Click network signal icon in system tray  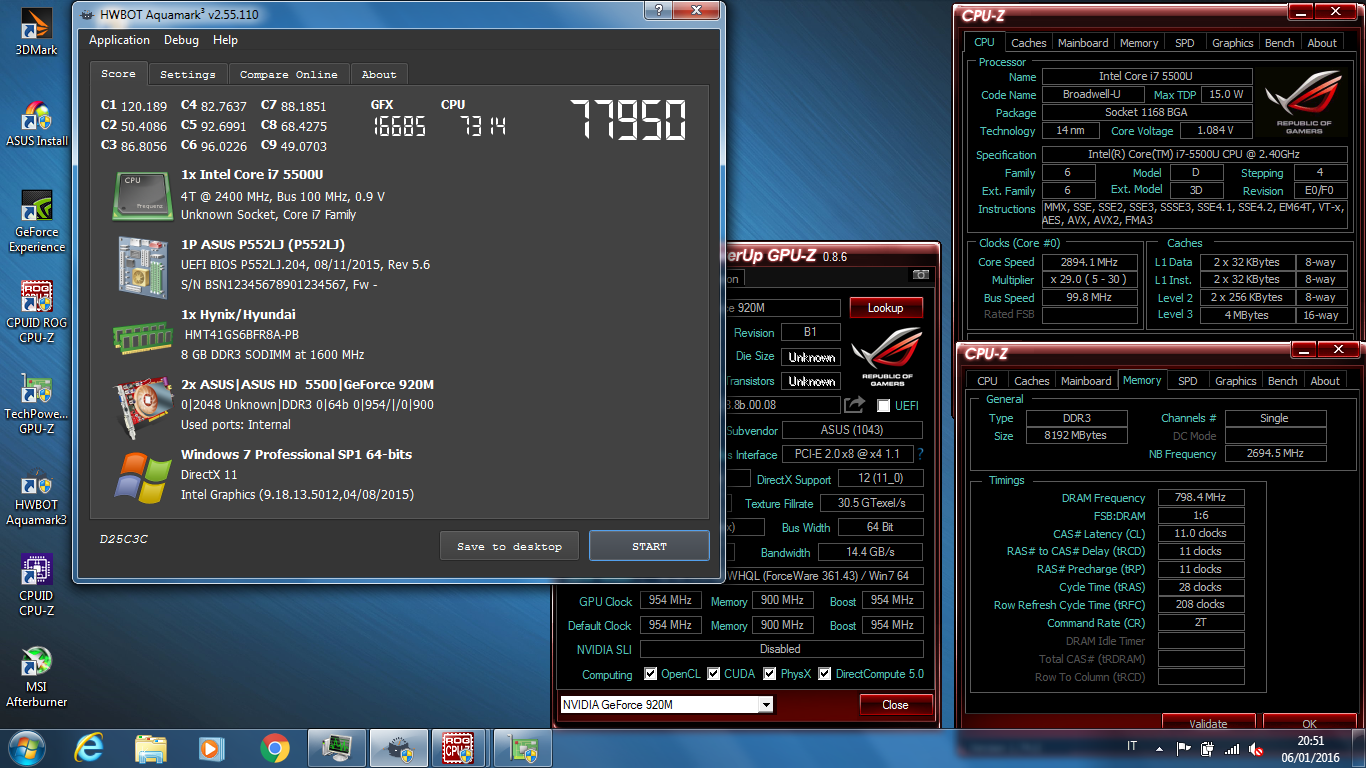[x=1232, y=748]
